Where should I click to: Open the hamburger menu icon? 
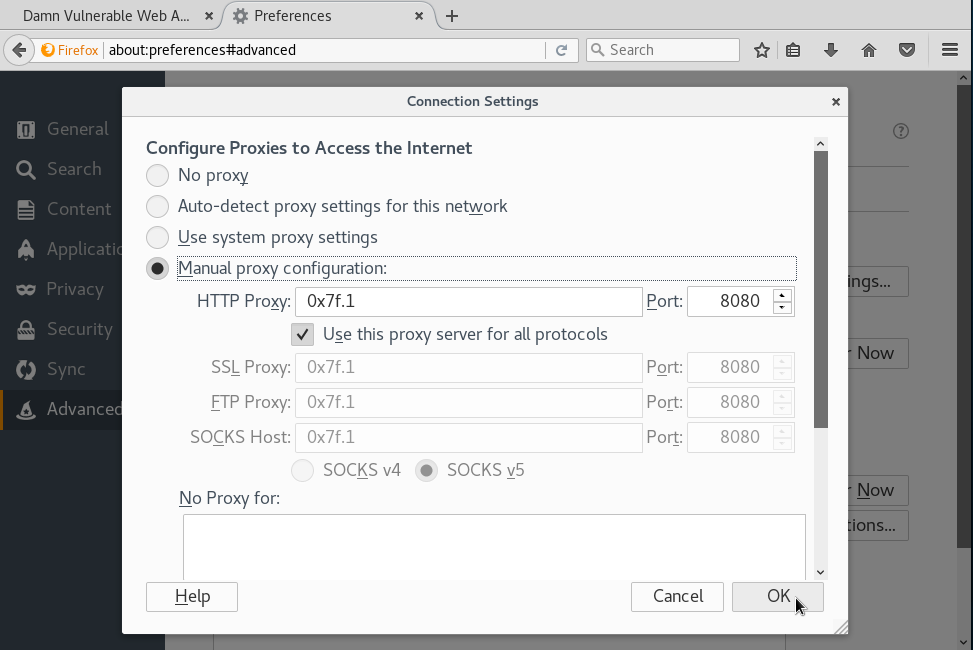click(x=950, y=50)
